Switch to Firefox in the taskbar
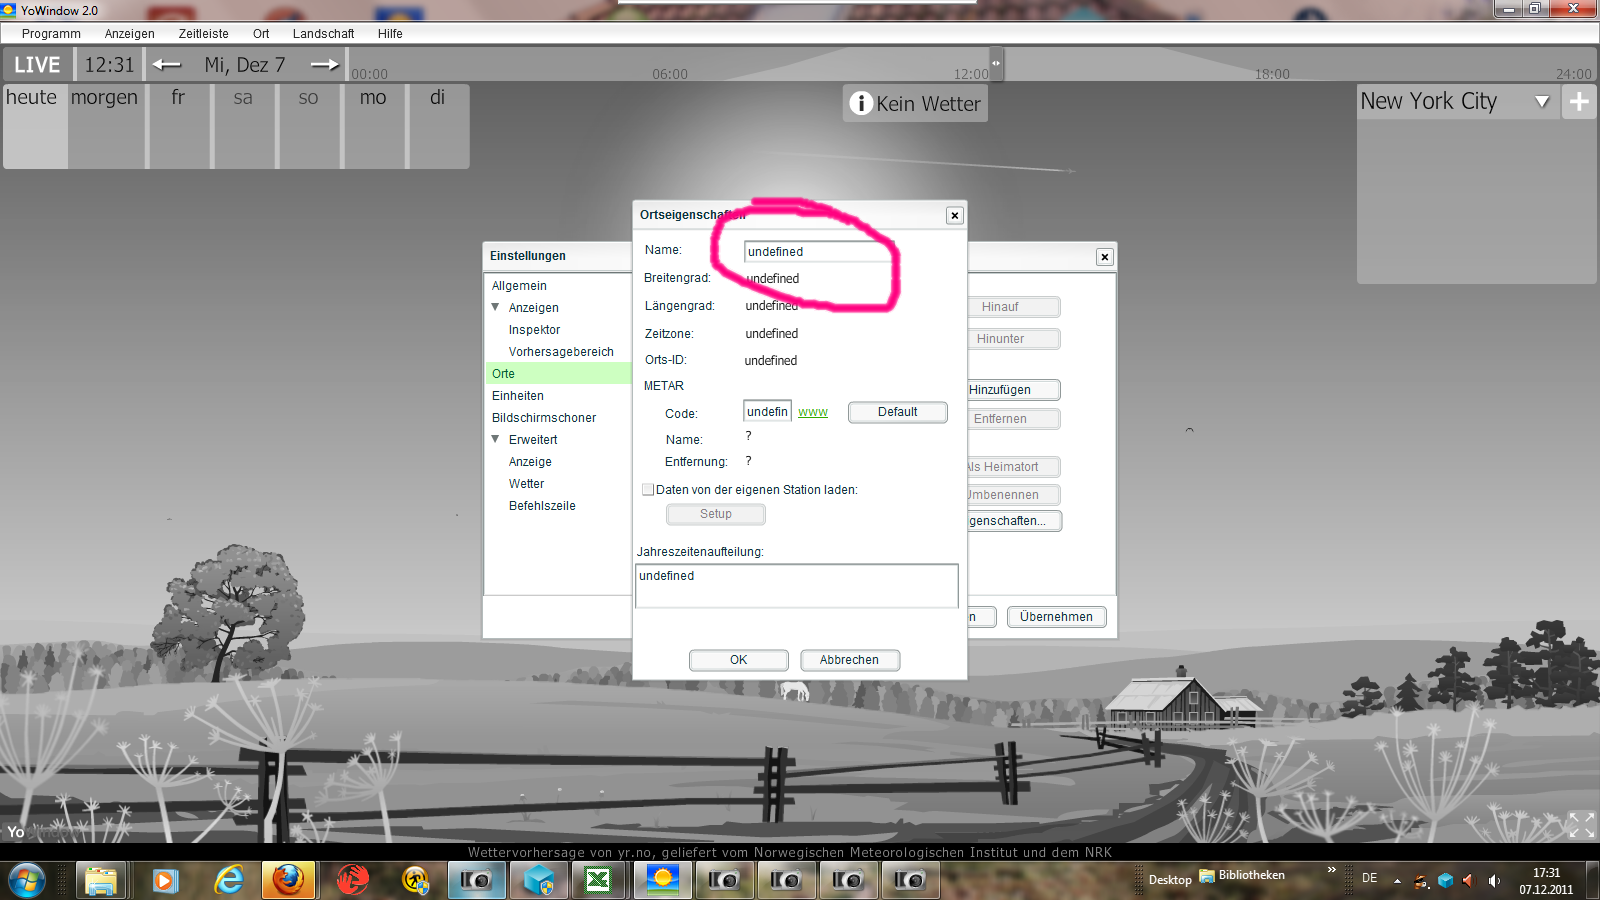 pos(289,880)
